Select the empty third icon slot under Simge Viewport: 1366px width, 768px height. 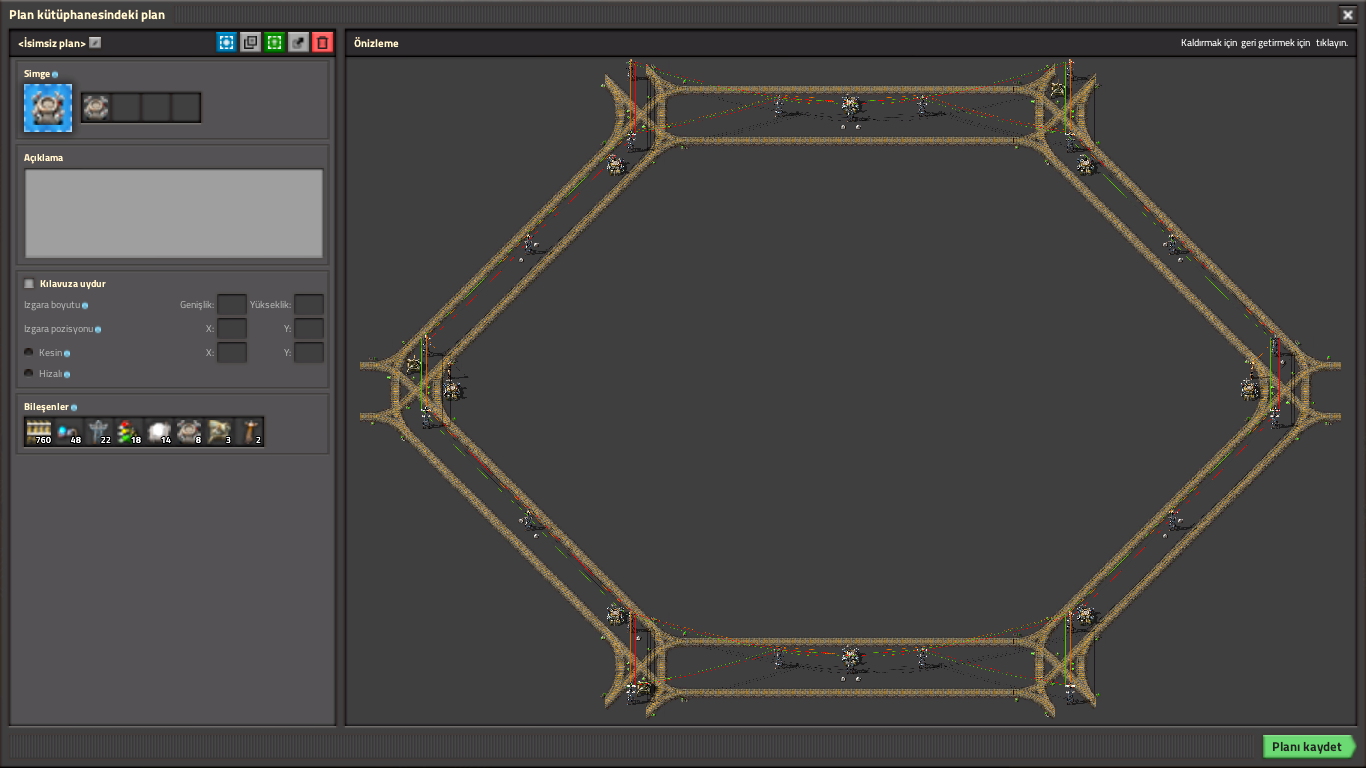(x=156, y=107)
